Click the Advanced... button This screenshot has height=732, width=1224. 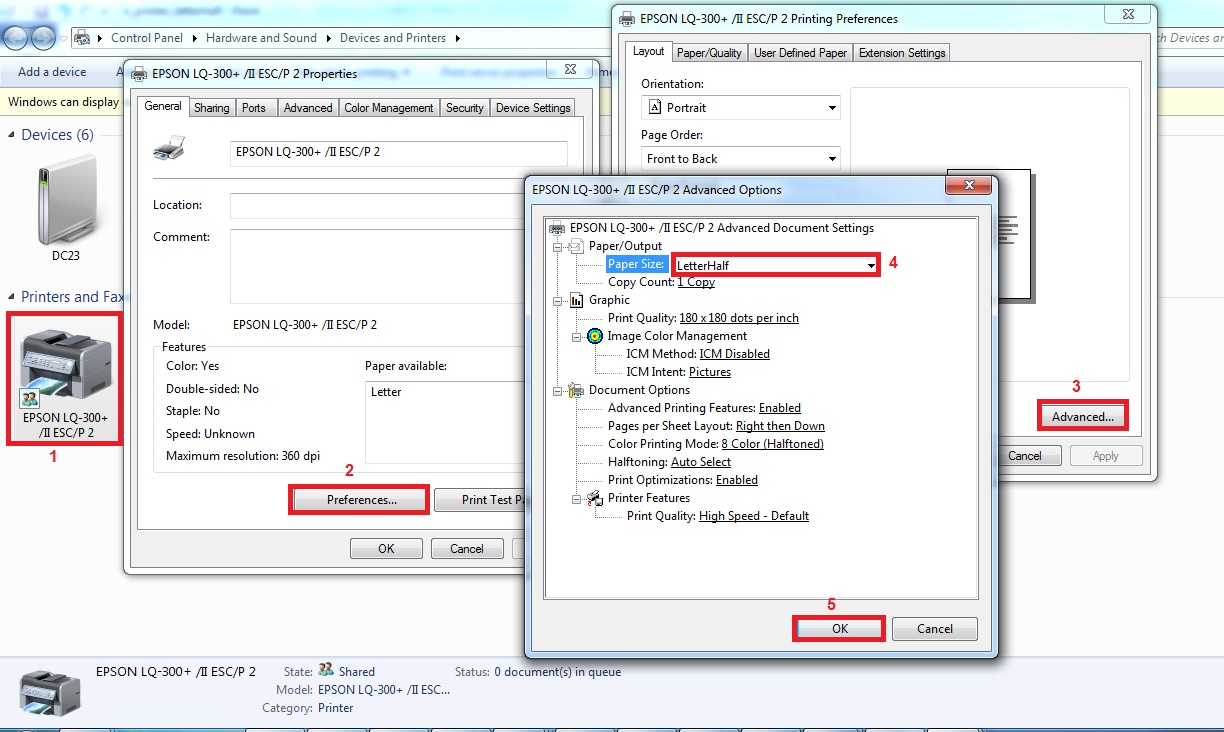pyautogui.click(x=1082, y=417)
